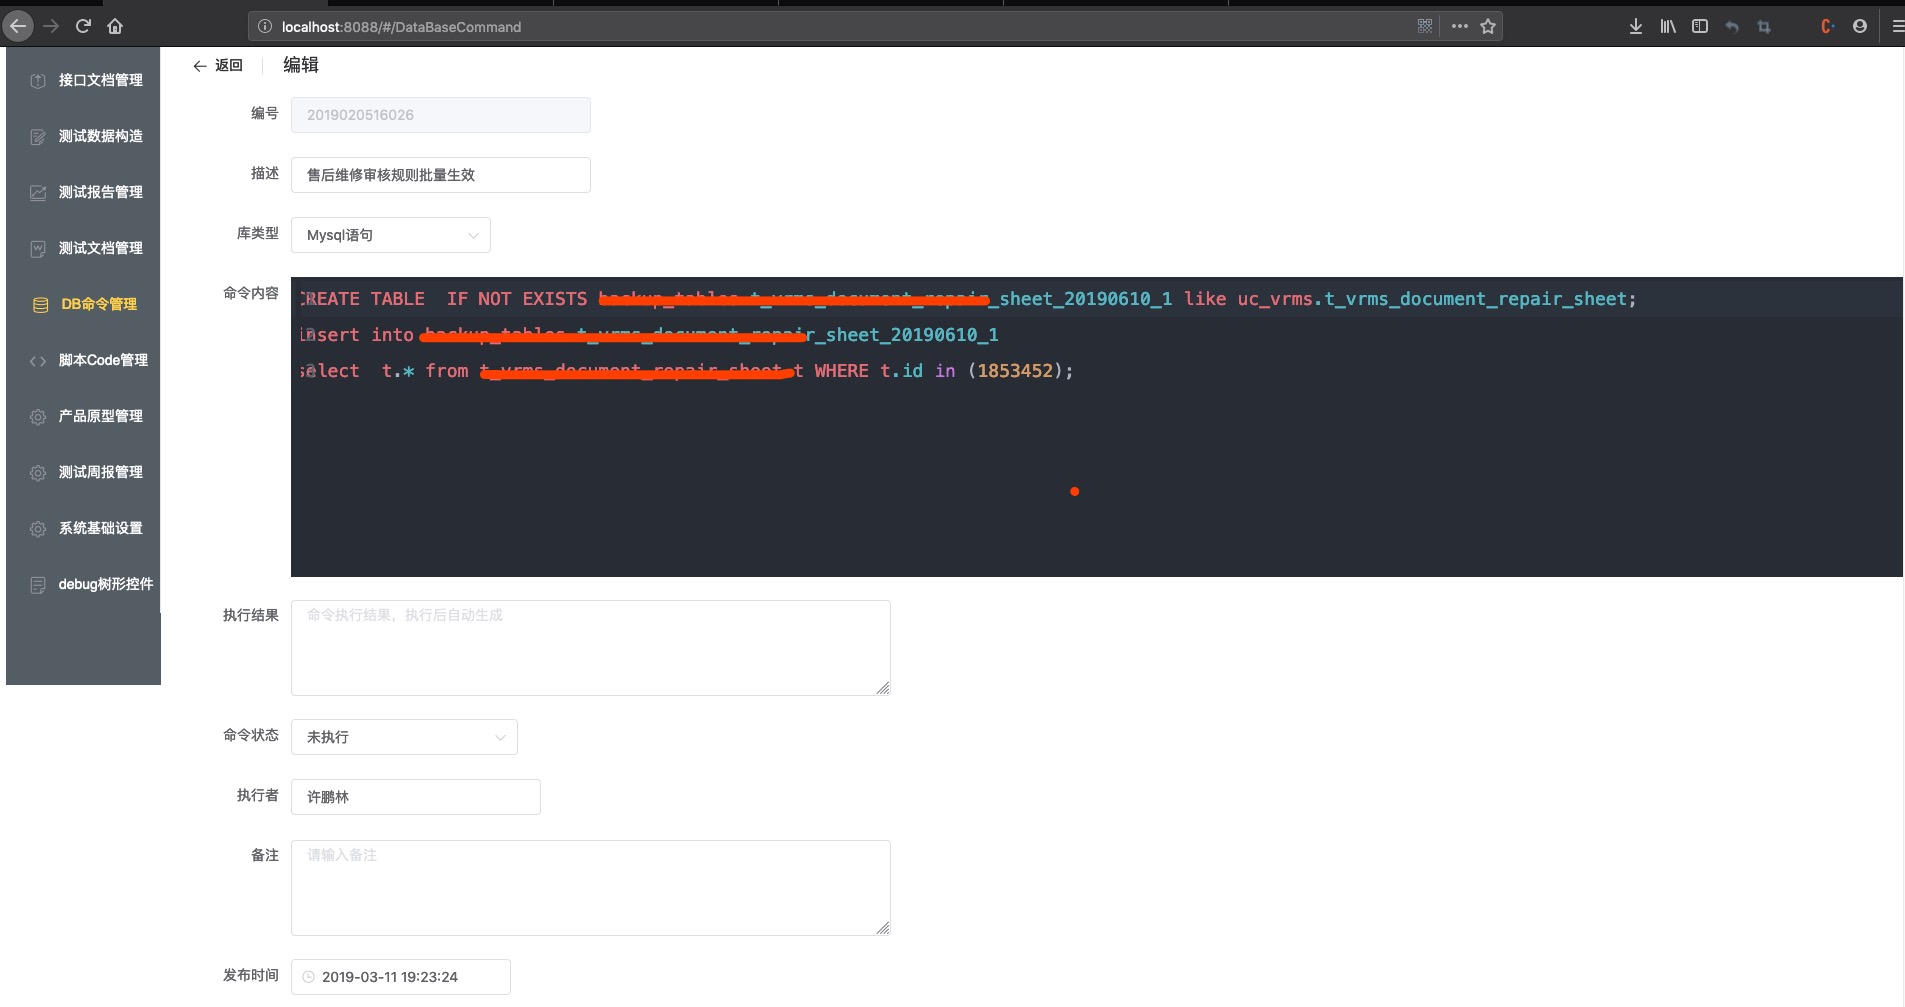Click the 备注 text area
Screen dimensions: 1905x1007
tap(591, 888)
